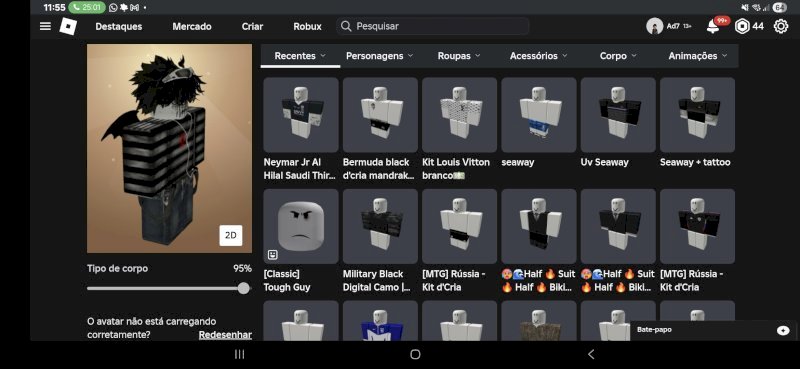Open the Destaques tab
The image size is (800, 369).
pyautogui.click(x=119, y=27)
